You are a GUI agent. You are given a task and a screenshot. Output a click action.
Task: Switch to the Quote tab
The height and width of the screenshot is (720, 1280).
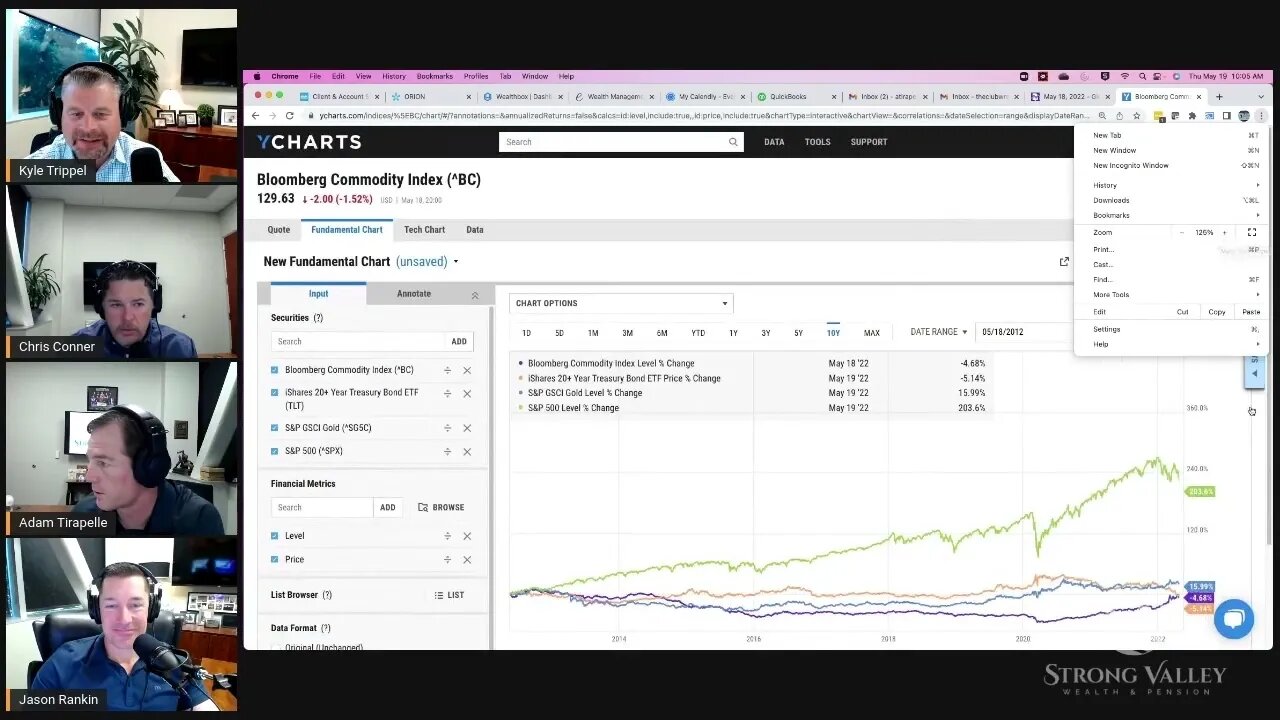(x=279, y=230)
